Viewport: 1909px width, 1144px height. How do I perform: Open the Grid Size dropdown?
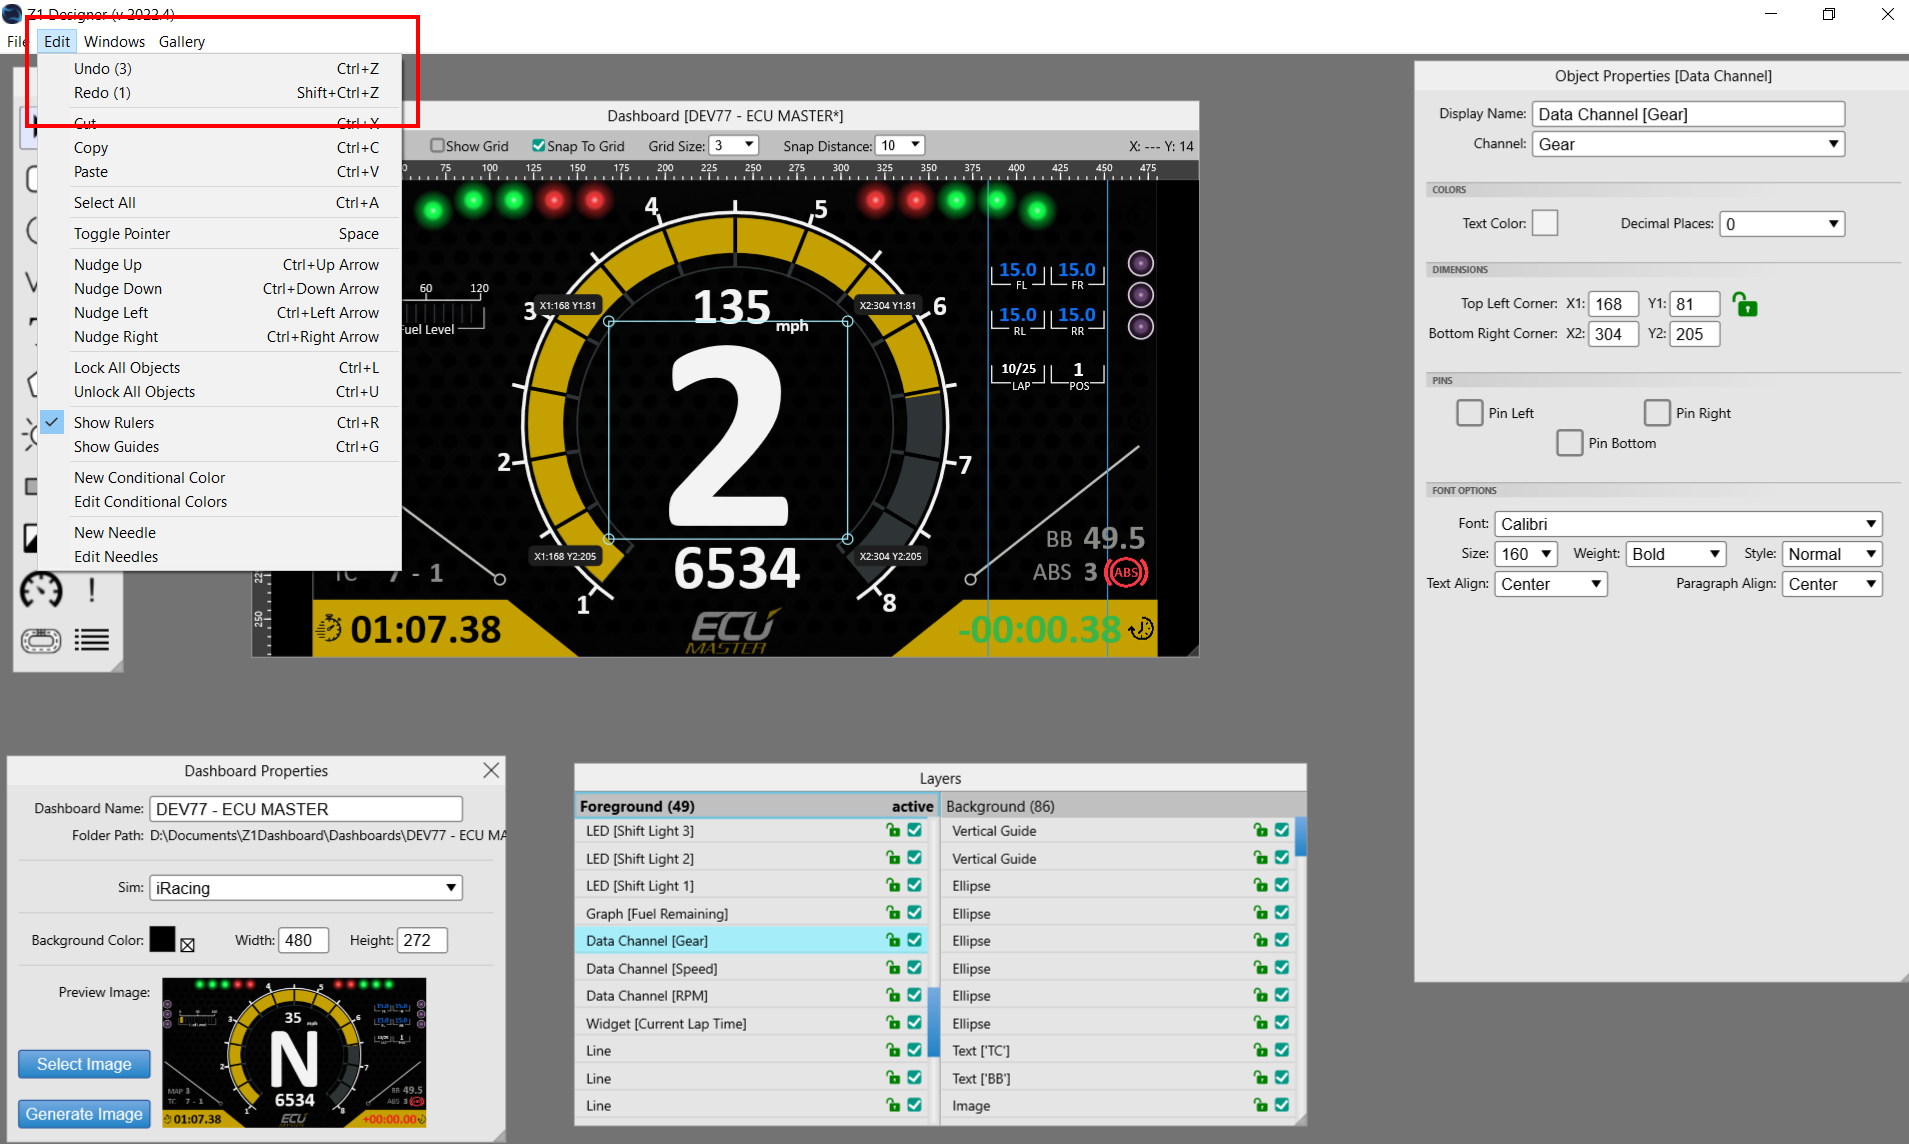pyautogui.click(x=734, y=146)
